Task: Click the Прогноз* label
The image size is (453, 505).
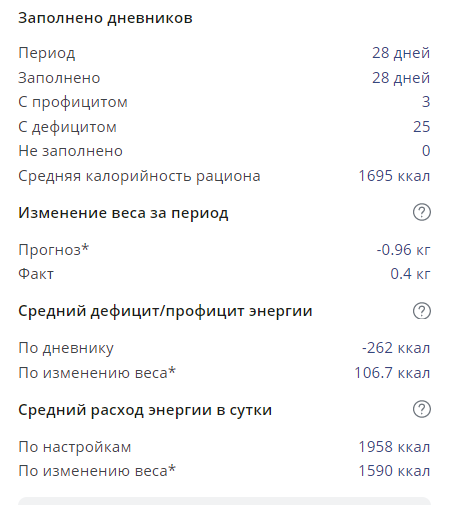Action: (54, 249)
